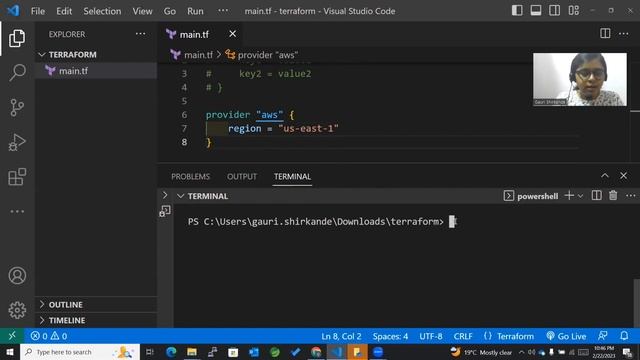Split the terminal
This screenshot has width=640, height=360.
click(596, 196)
